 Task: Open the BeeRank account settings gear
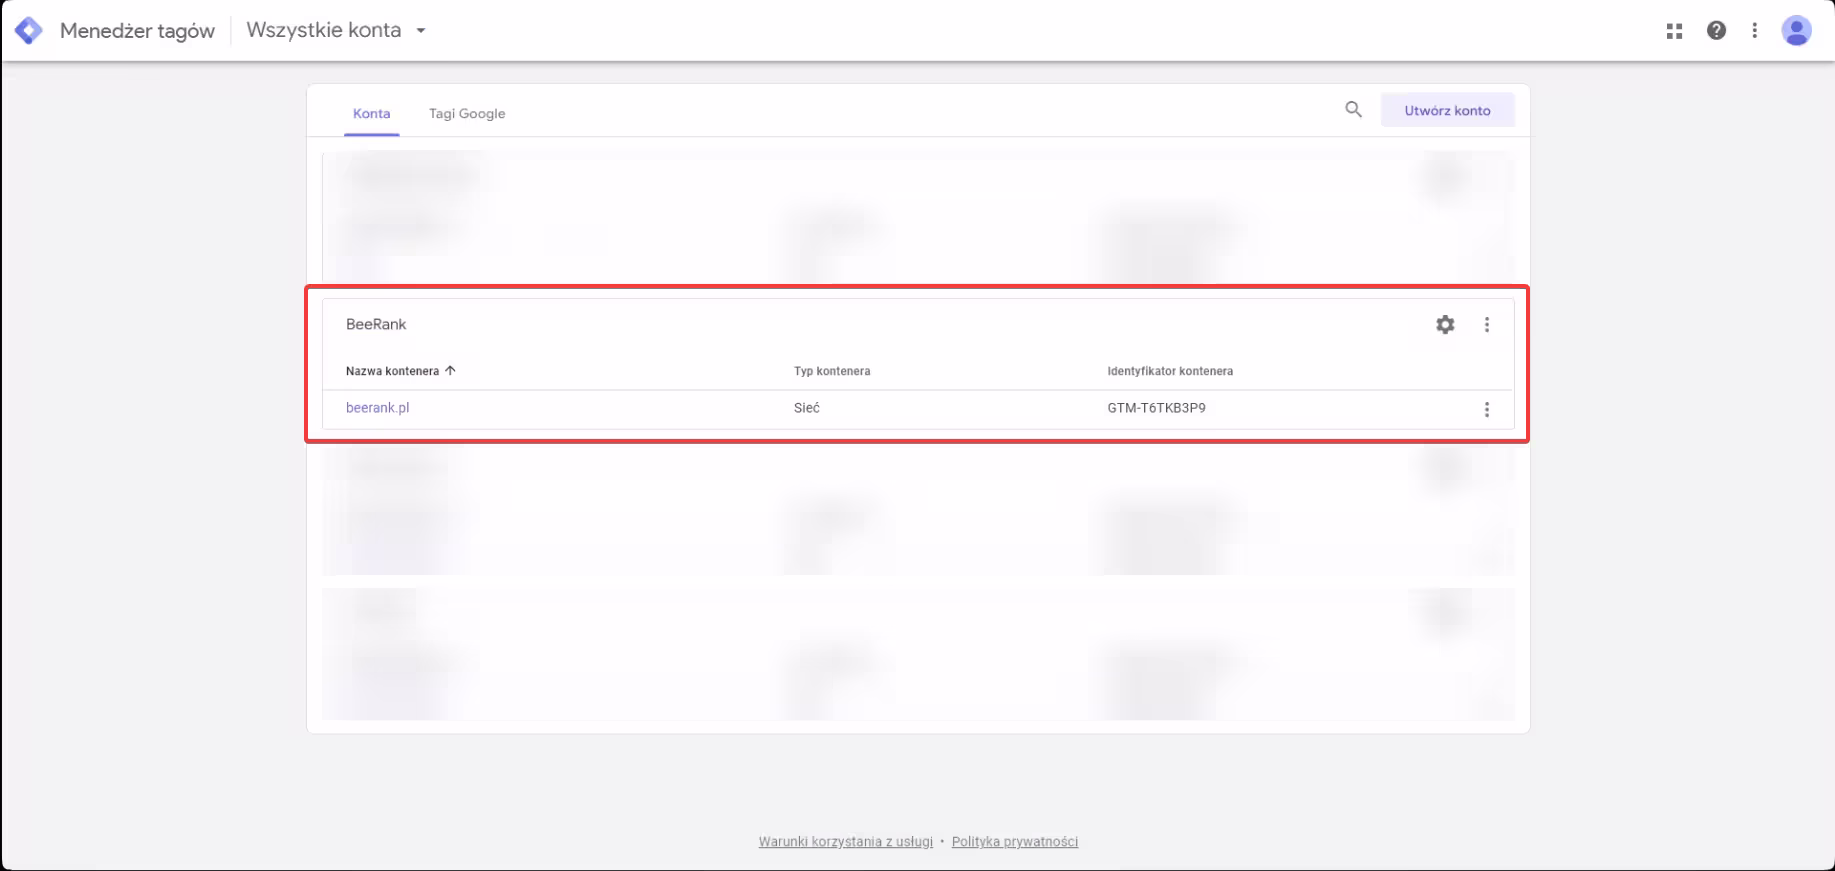pos(1445,324)
